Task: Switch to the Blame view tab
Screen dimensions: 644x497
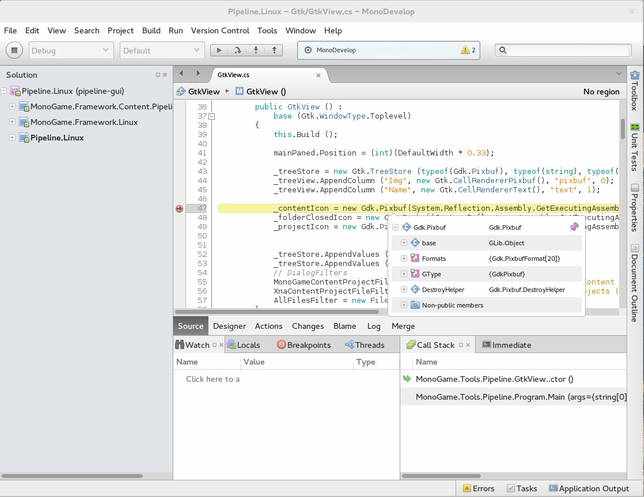Action: (345, 326)
